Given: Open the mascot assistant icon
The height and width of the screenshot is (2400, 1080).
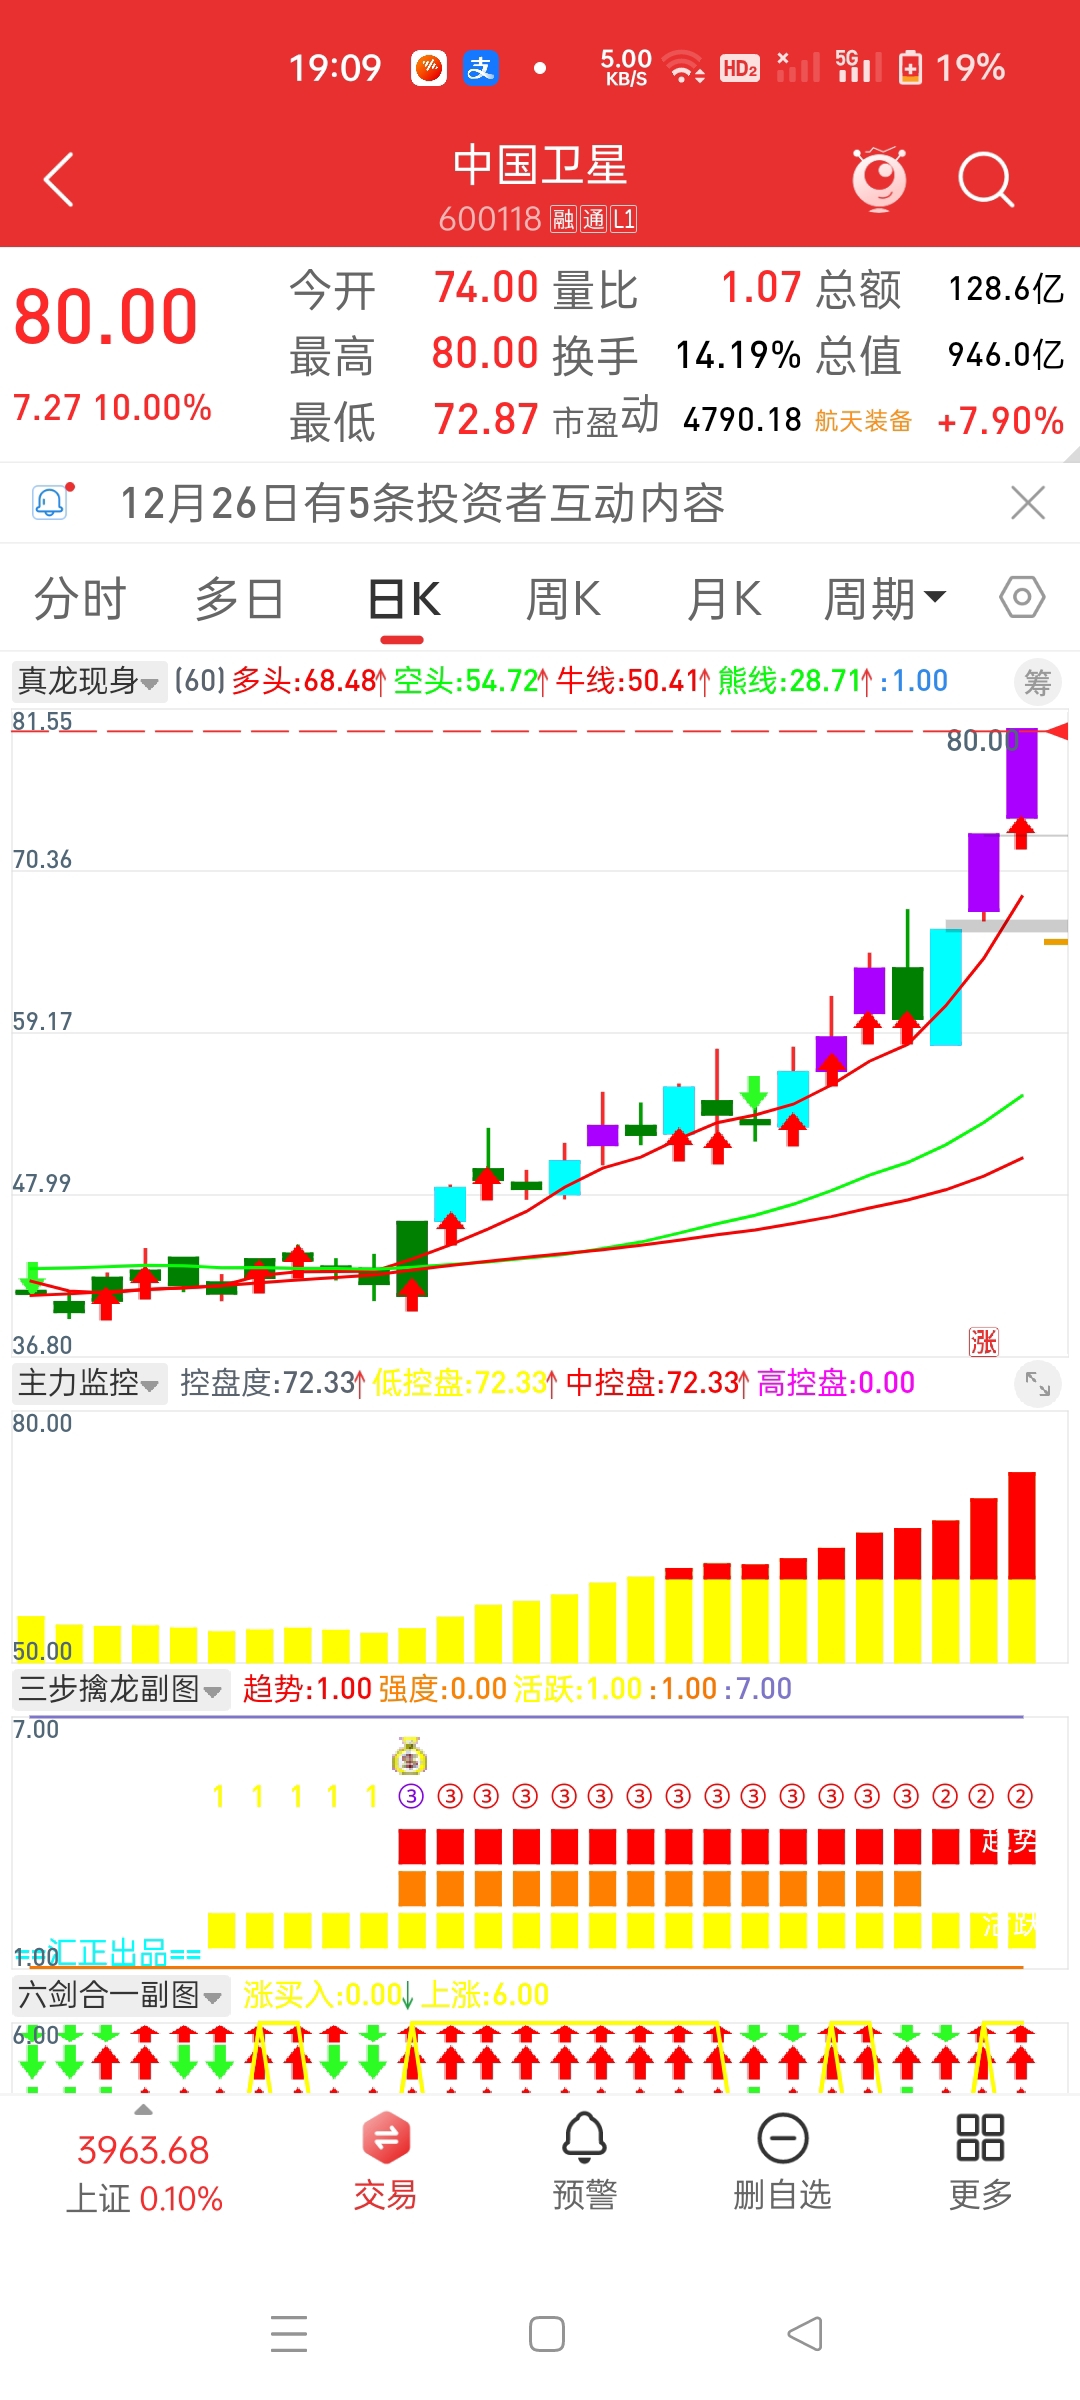Looking at the screenshot, I should tap(879, 179).
